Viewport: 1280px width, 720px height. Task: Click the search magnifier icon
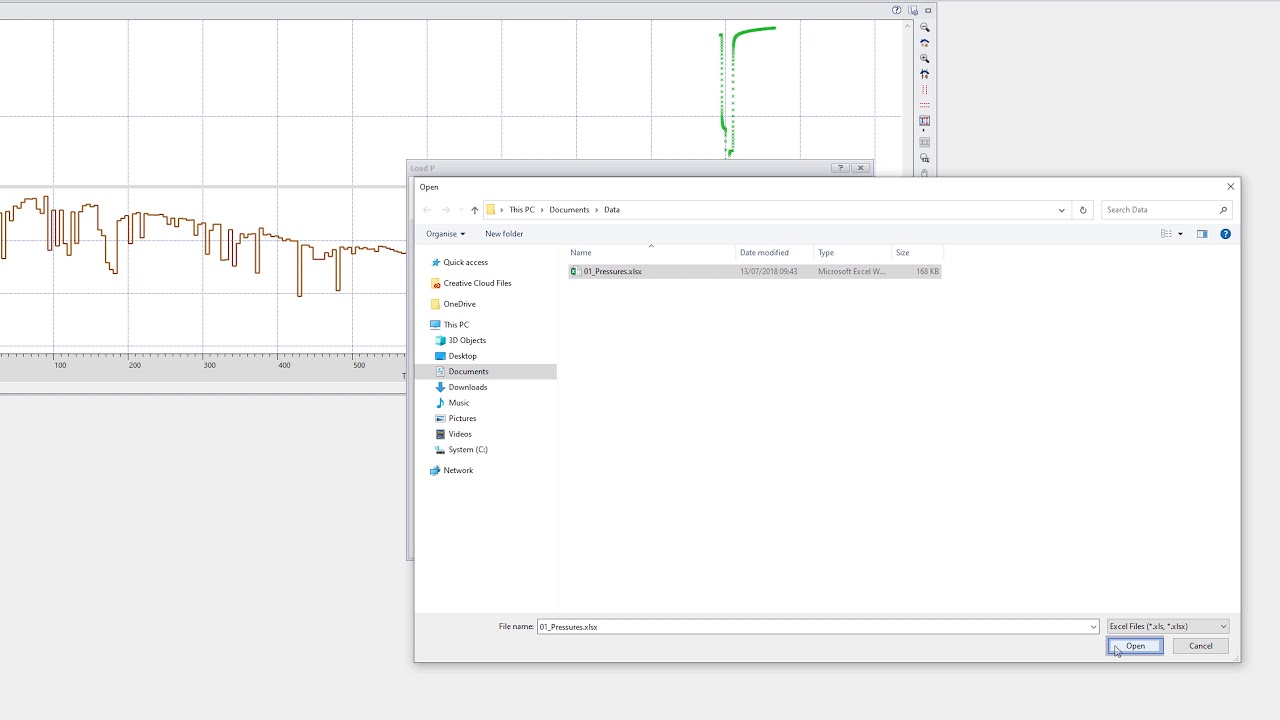point(1223,210)
